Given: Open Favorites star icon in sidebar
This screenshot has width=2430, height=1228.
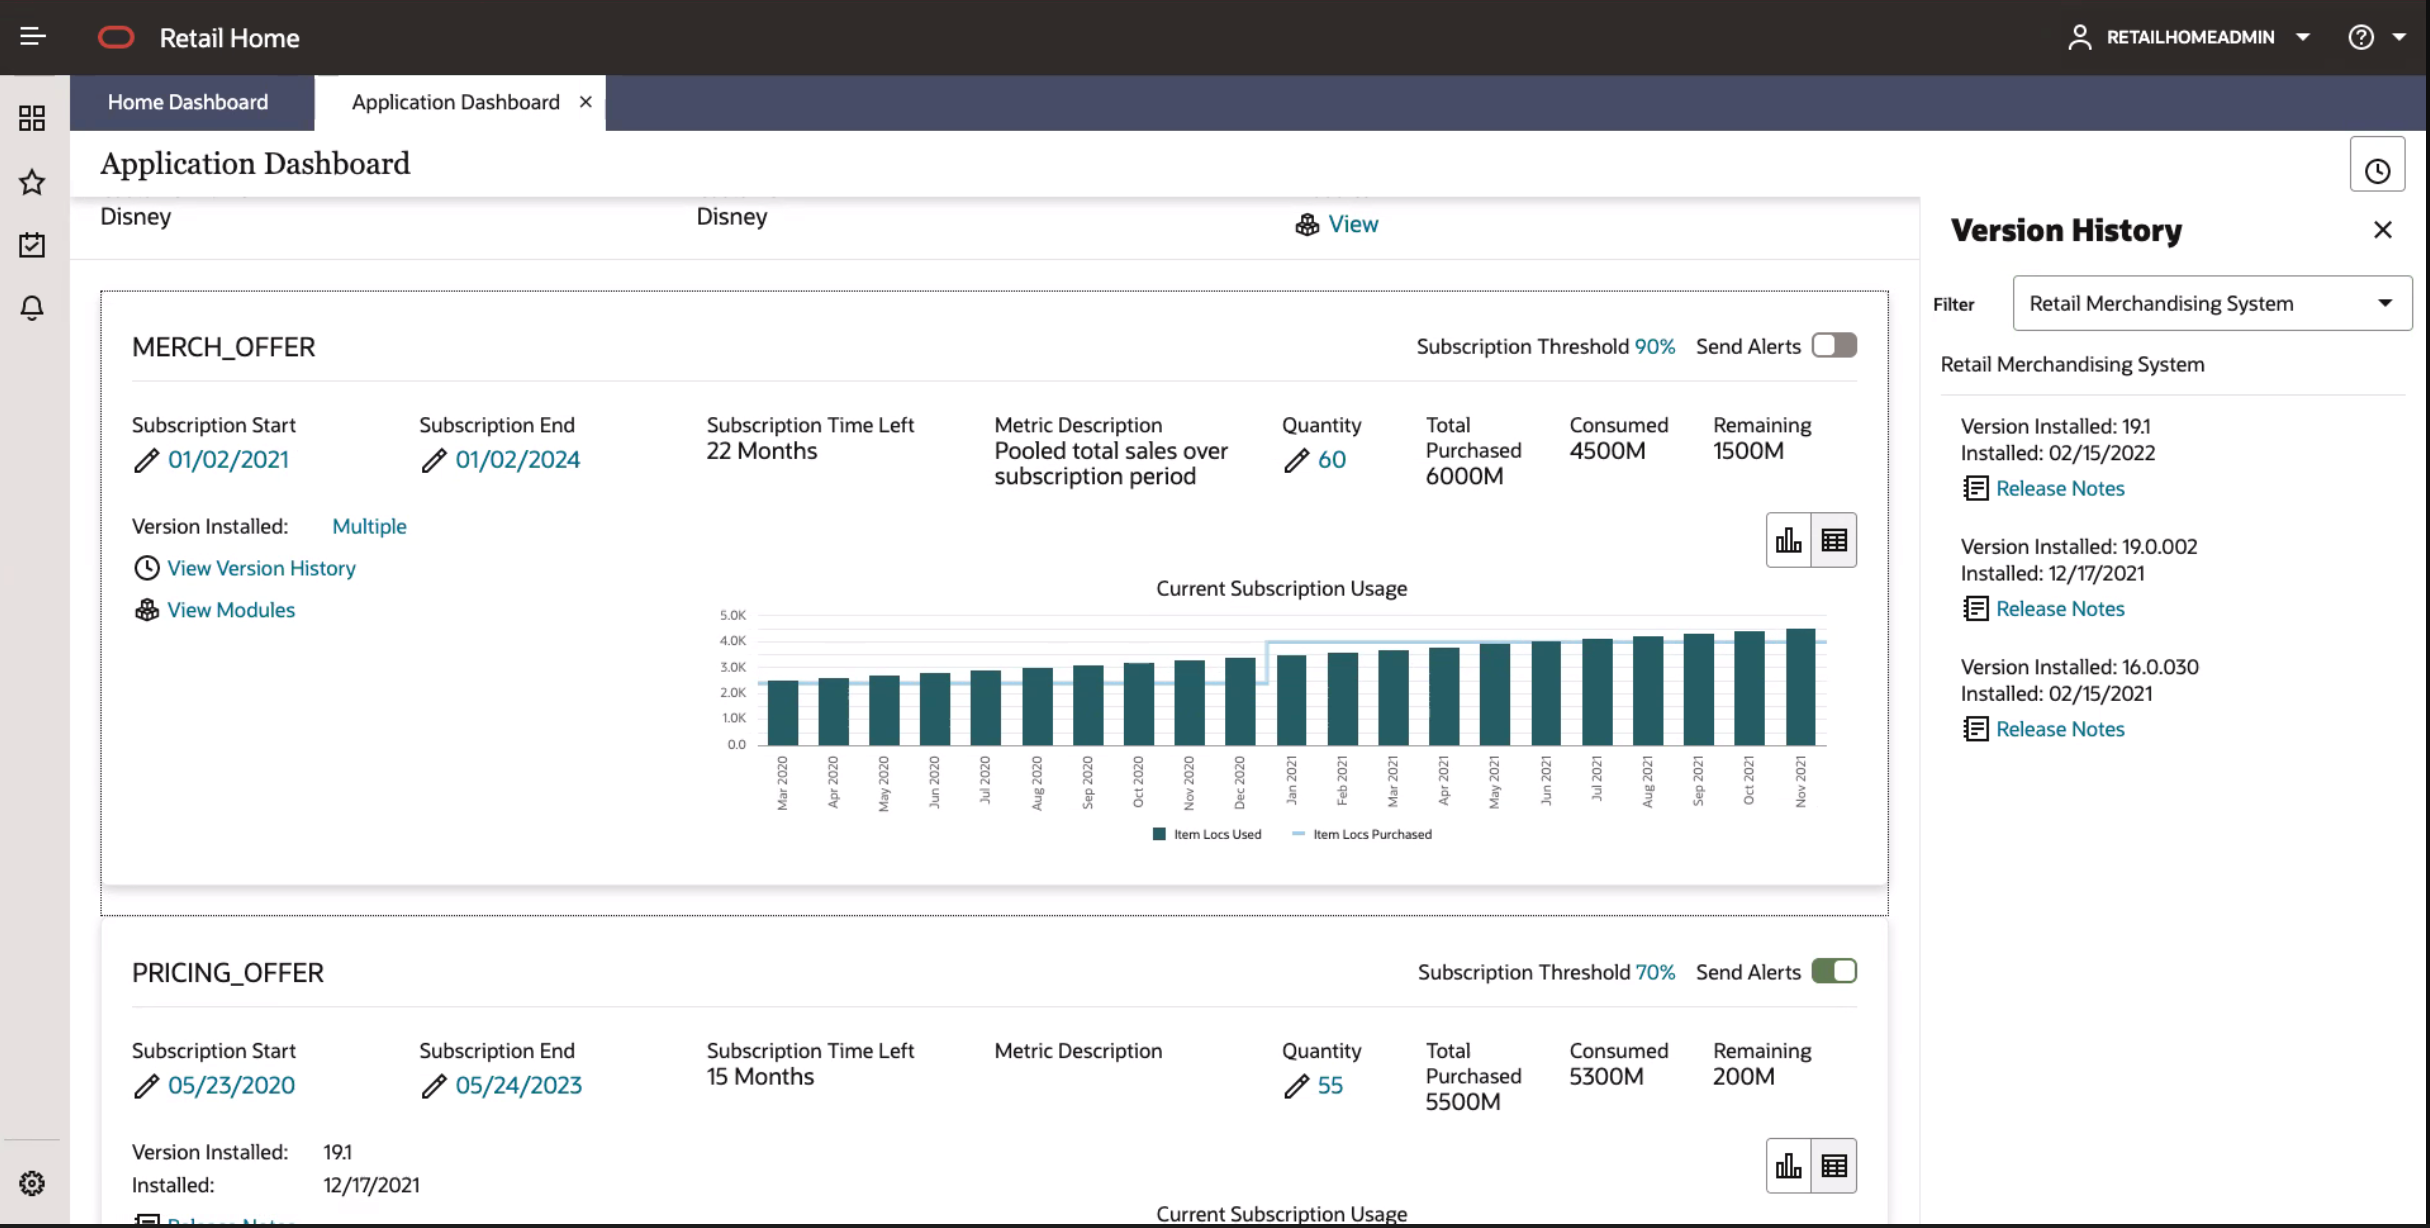Looking at the screenshot, I should pyautogui.click(x=32, y=182).
